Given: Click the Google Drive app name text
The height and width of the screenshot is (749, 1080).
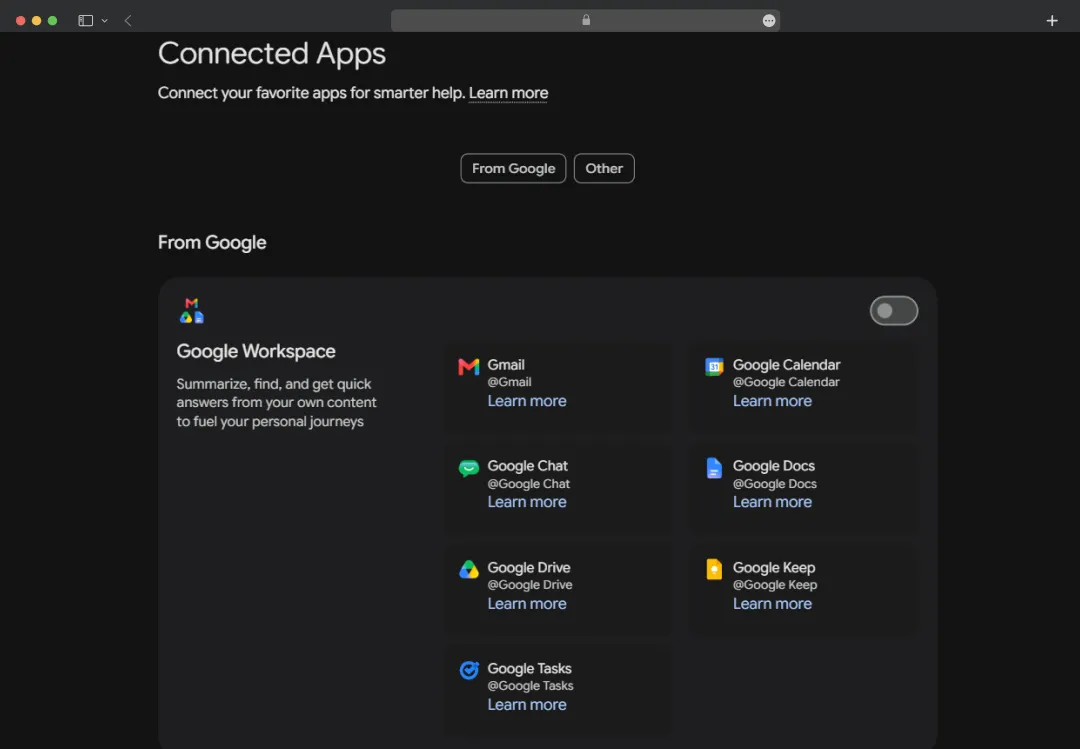Looking at the screenshot, I should tap(529, 568).
